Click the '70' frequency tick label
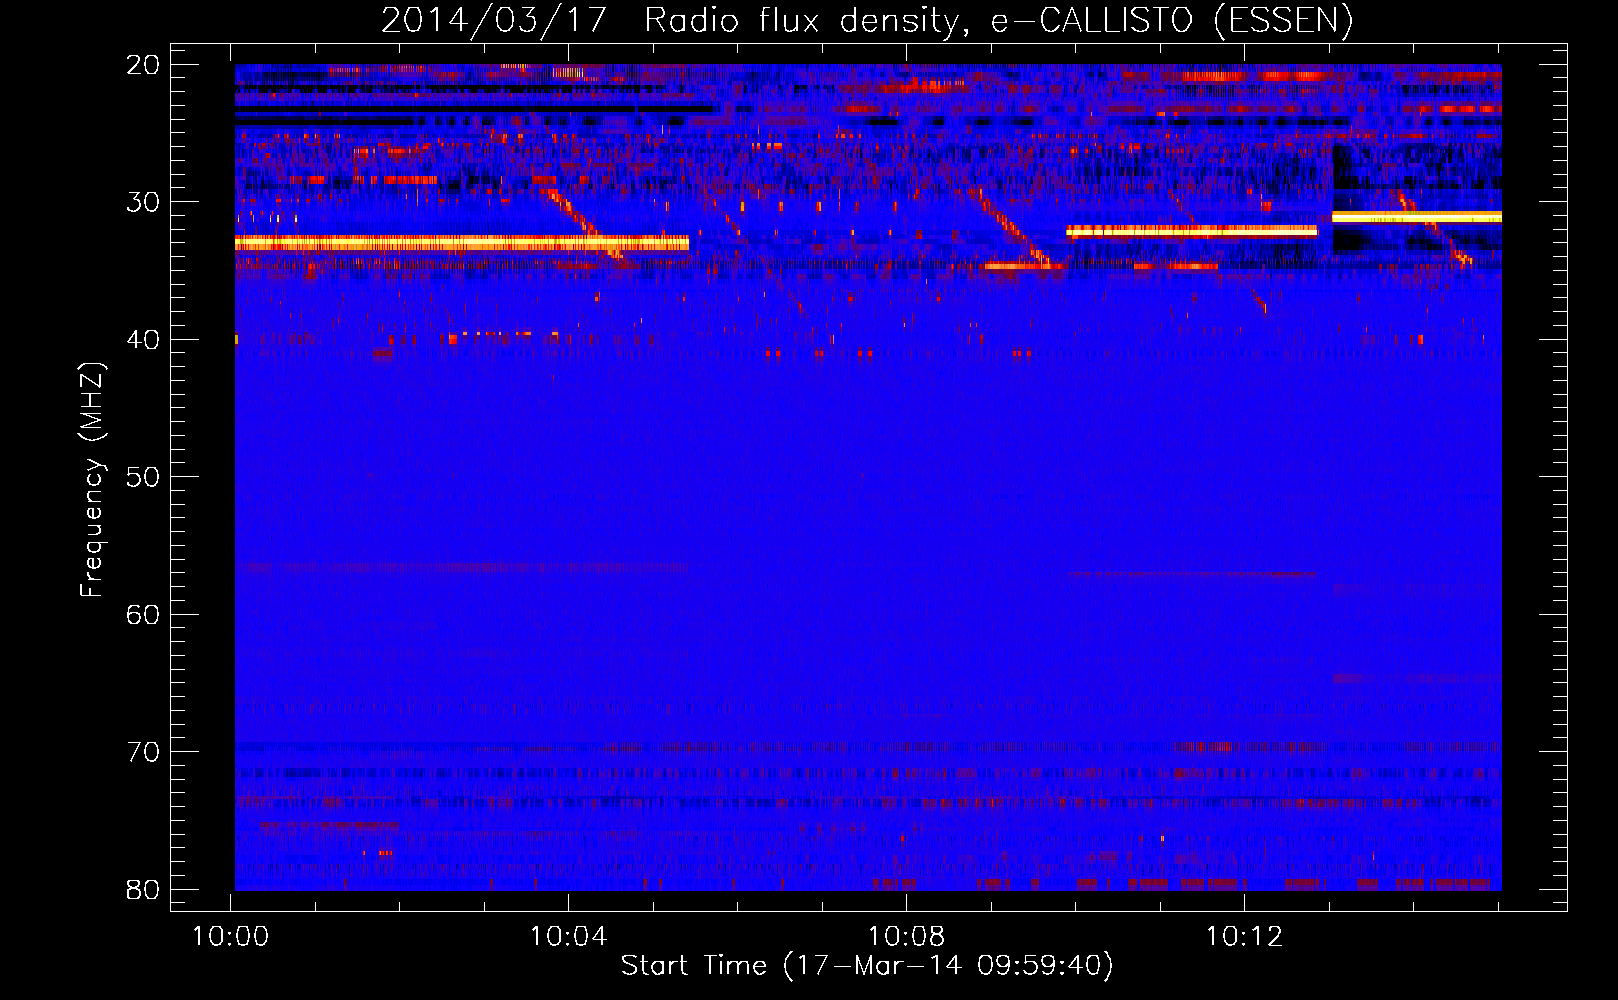This screenshot has width=1618, height=1000. click(143, 752)
